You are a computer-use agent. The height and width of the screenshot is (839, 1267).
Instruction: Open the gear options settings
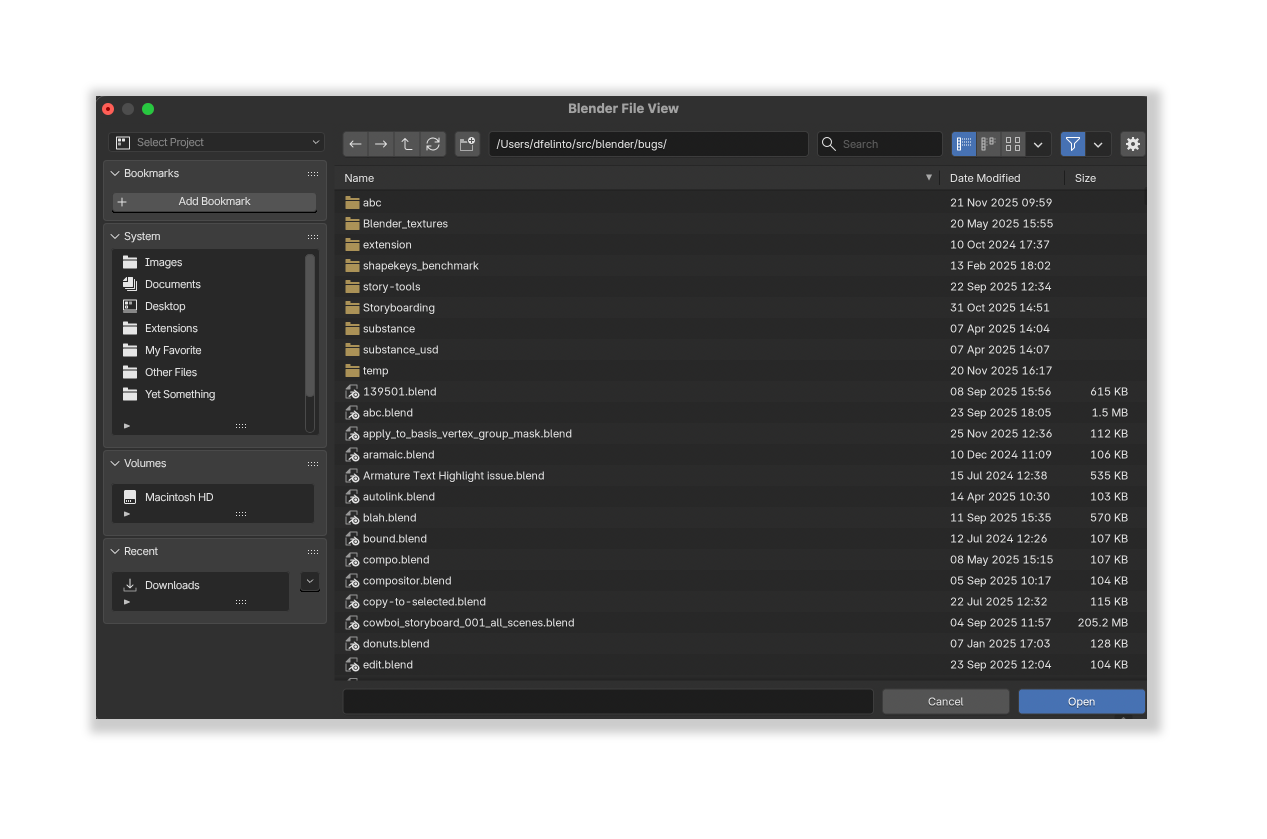coord(1133,144)
